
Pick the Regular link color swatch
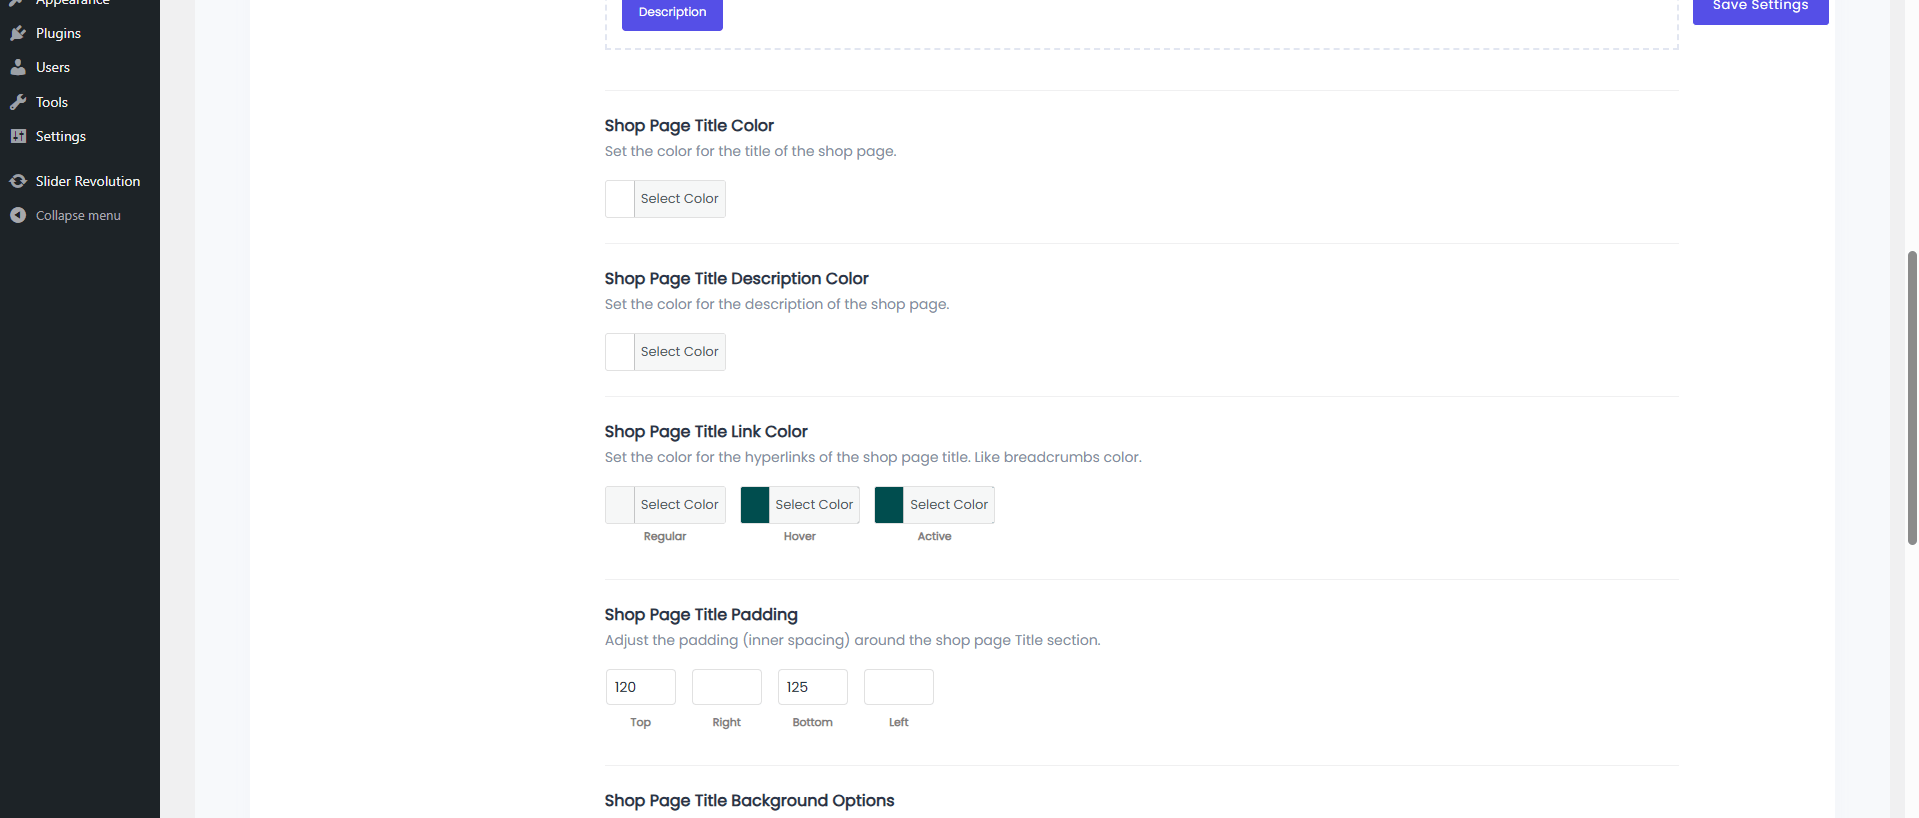pyautogui.click(x=620, y=505)
